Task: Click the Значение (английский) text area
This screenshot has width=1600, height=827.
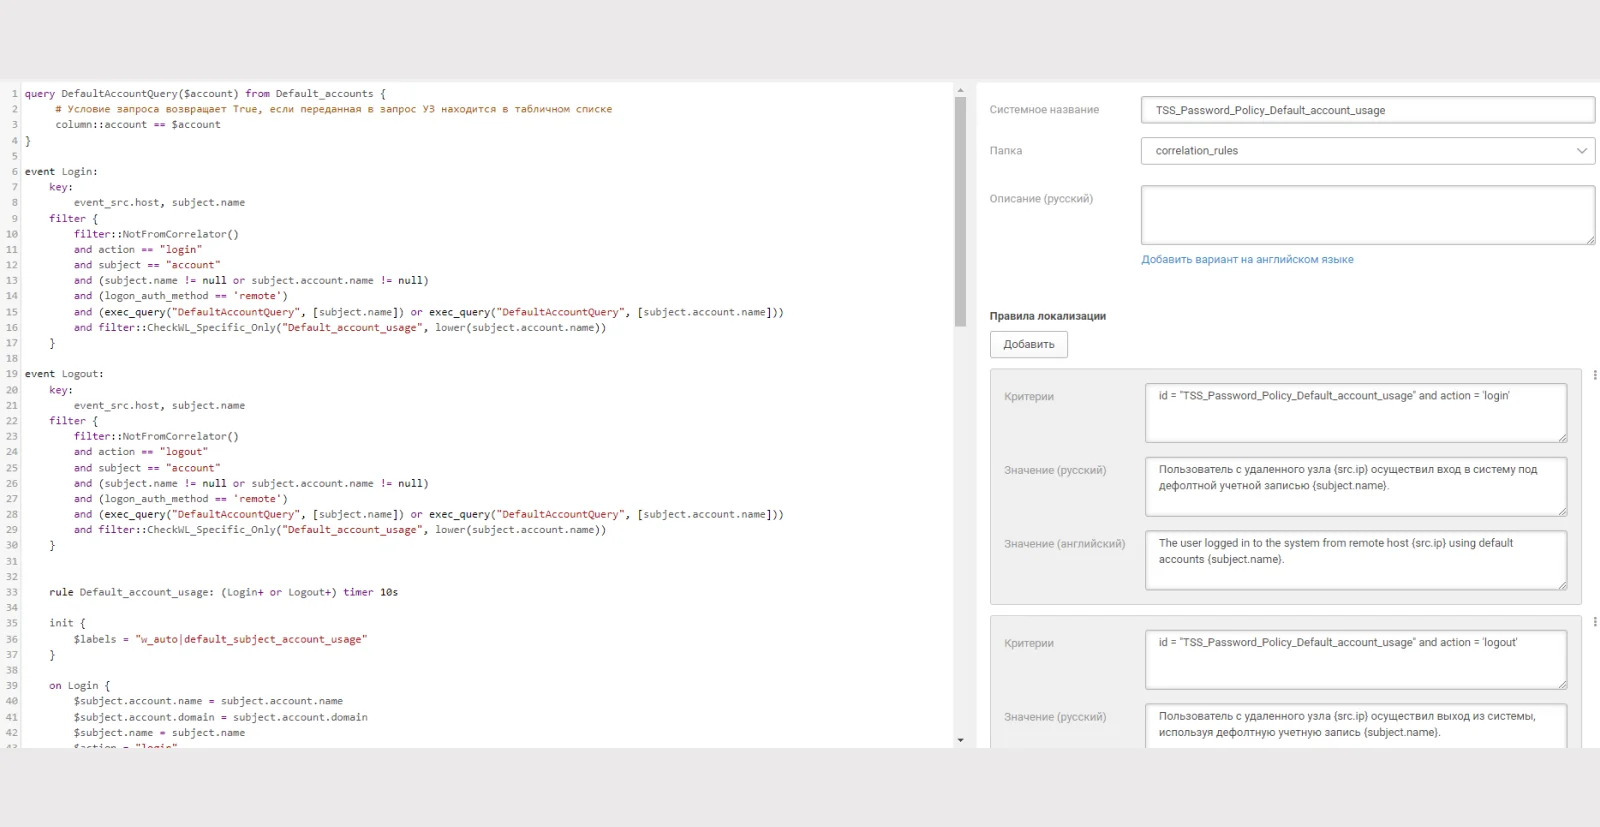Action: [x=1356, y=560]
